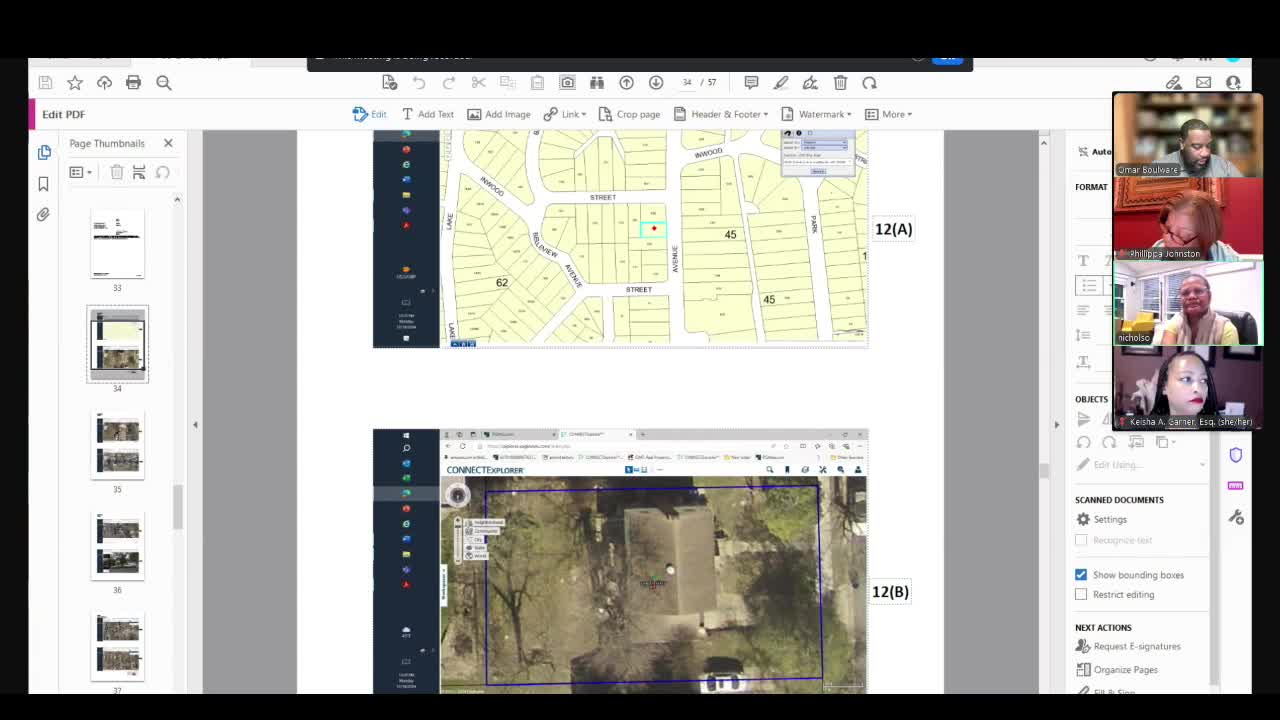Open the Attachments paperclip panel
Screen dimensions: 1280x720
coord(43,215)
